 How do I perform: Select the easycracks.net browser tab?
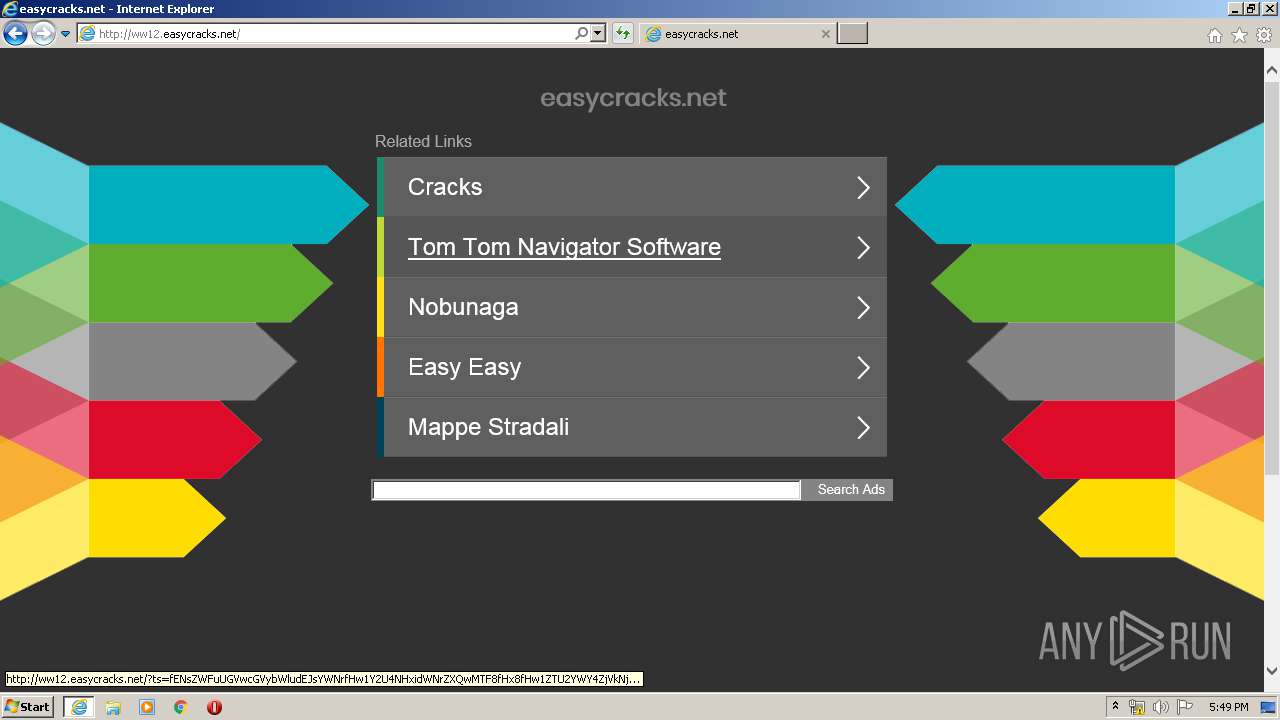click(737, 34)
